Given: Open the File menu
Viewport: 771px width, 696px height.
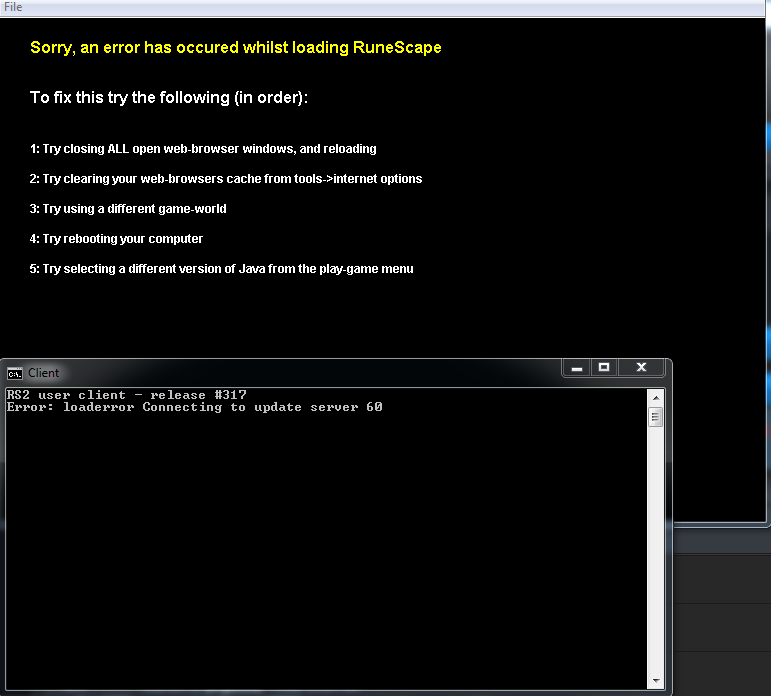Looking at the screenshot, I should (13, 7).
